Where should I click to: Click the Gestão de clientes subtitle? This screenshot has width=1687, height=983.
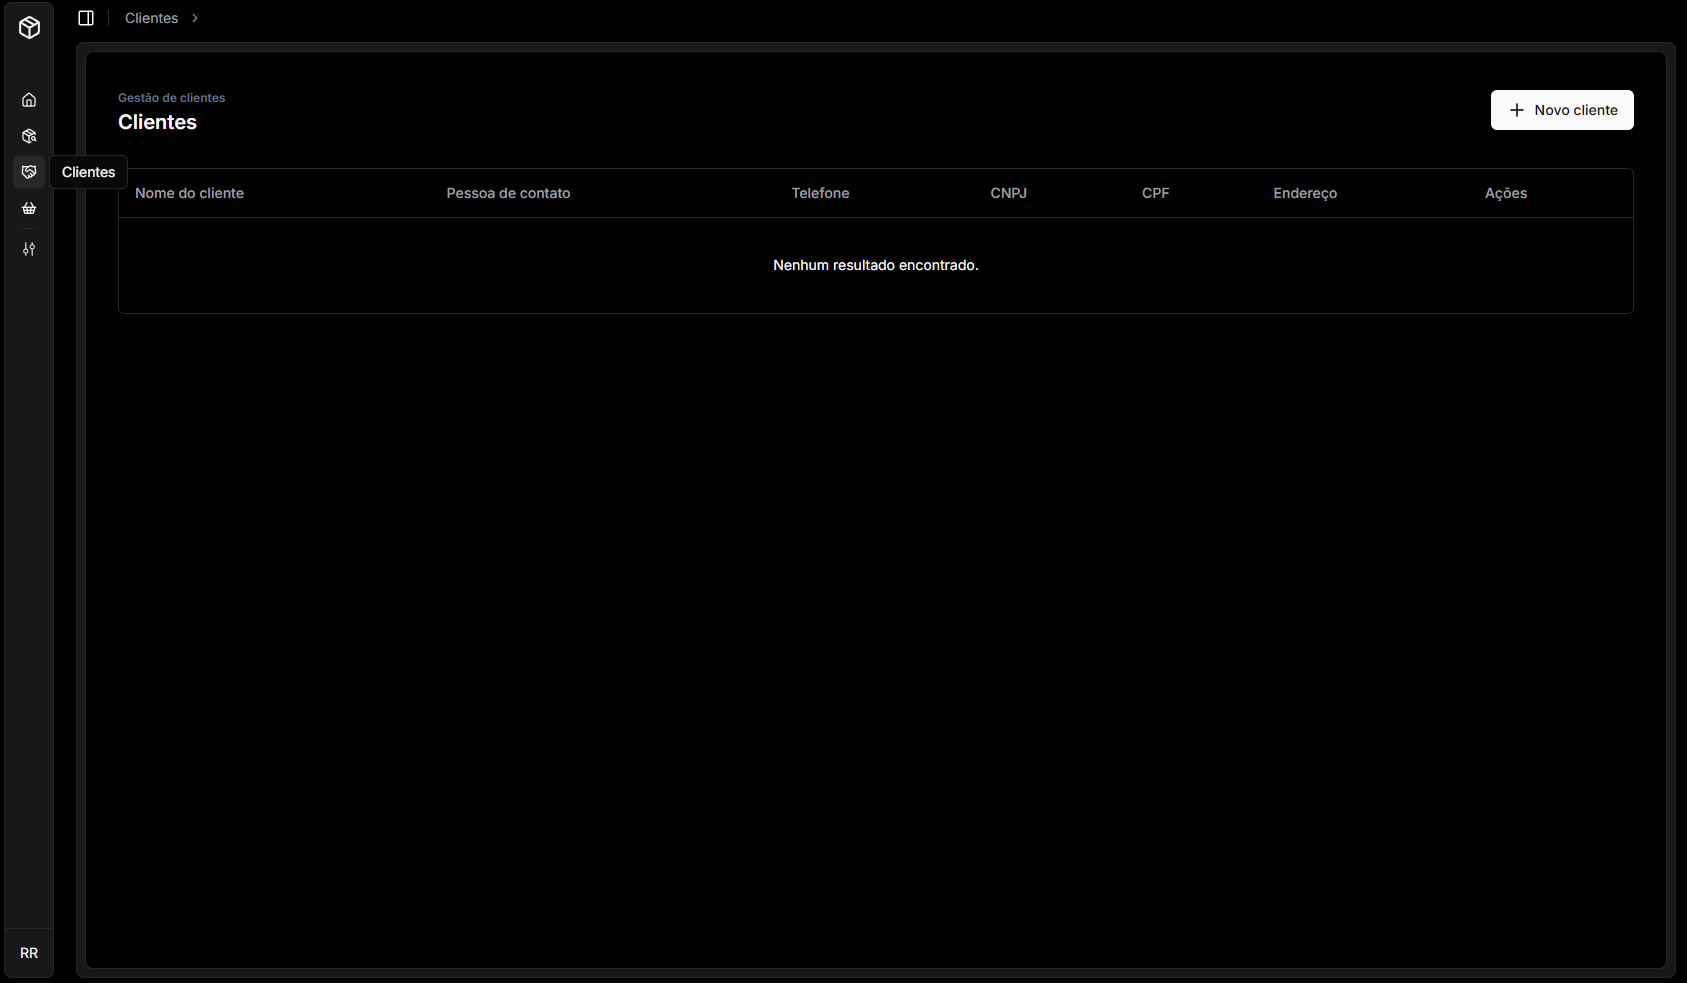171,98
